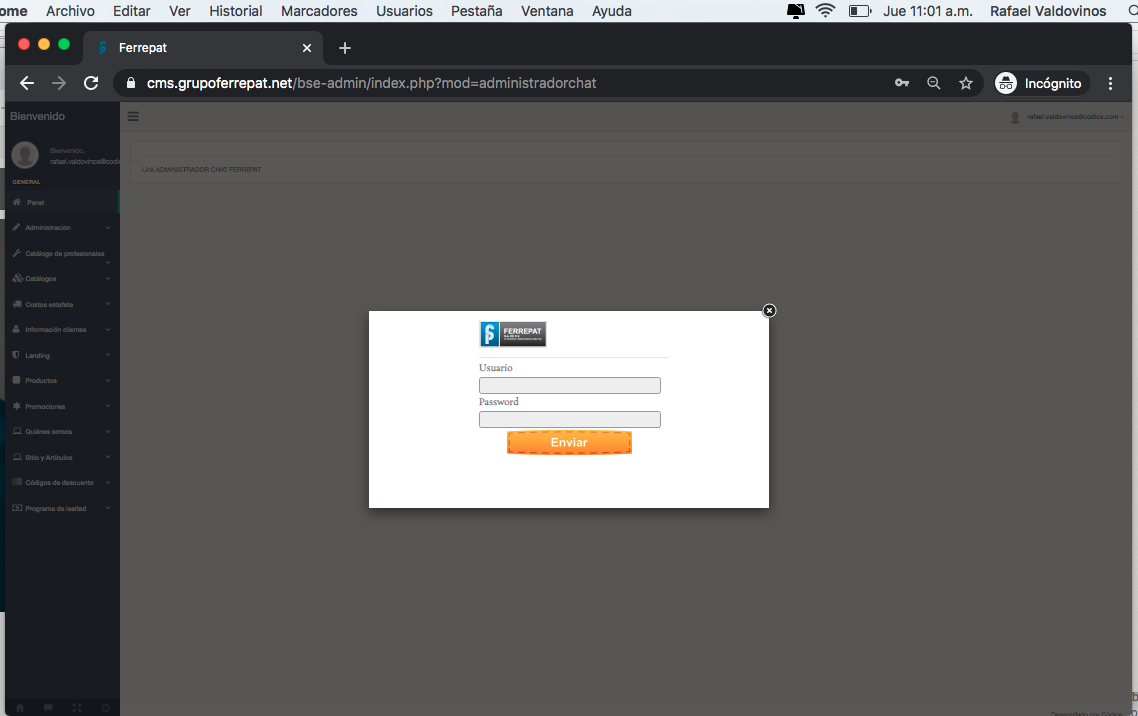1138x716 pixels.
Task: Click the user avatar in the sidebar
Action: (x=25, y=155)
